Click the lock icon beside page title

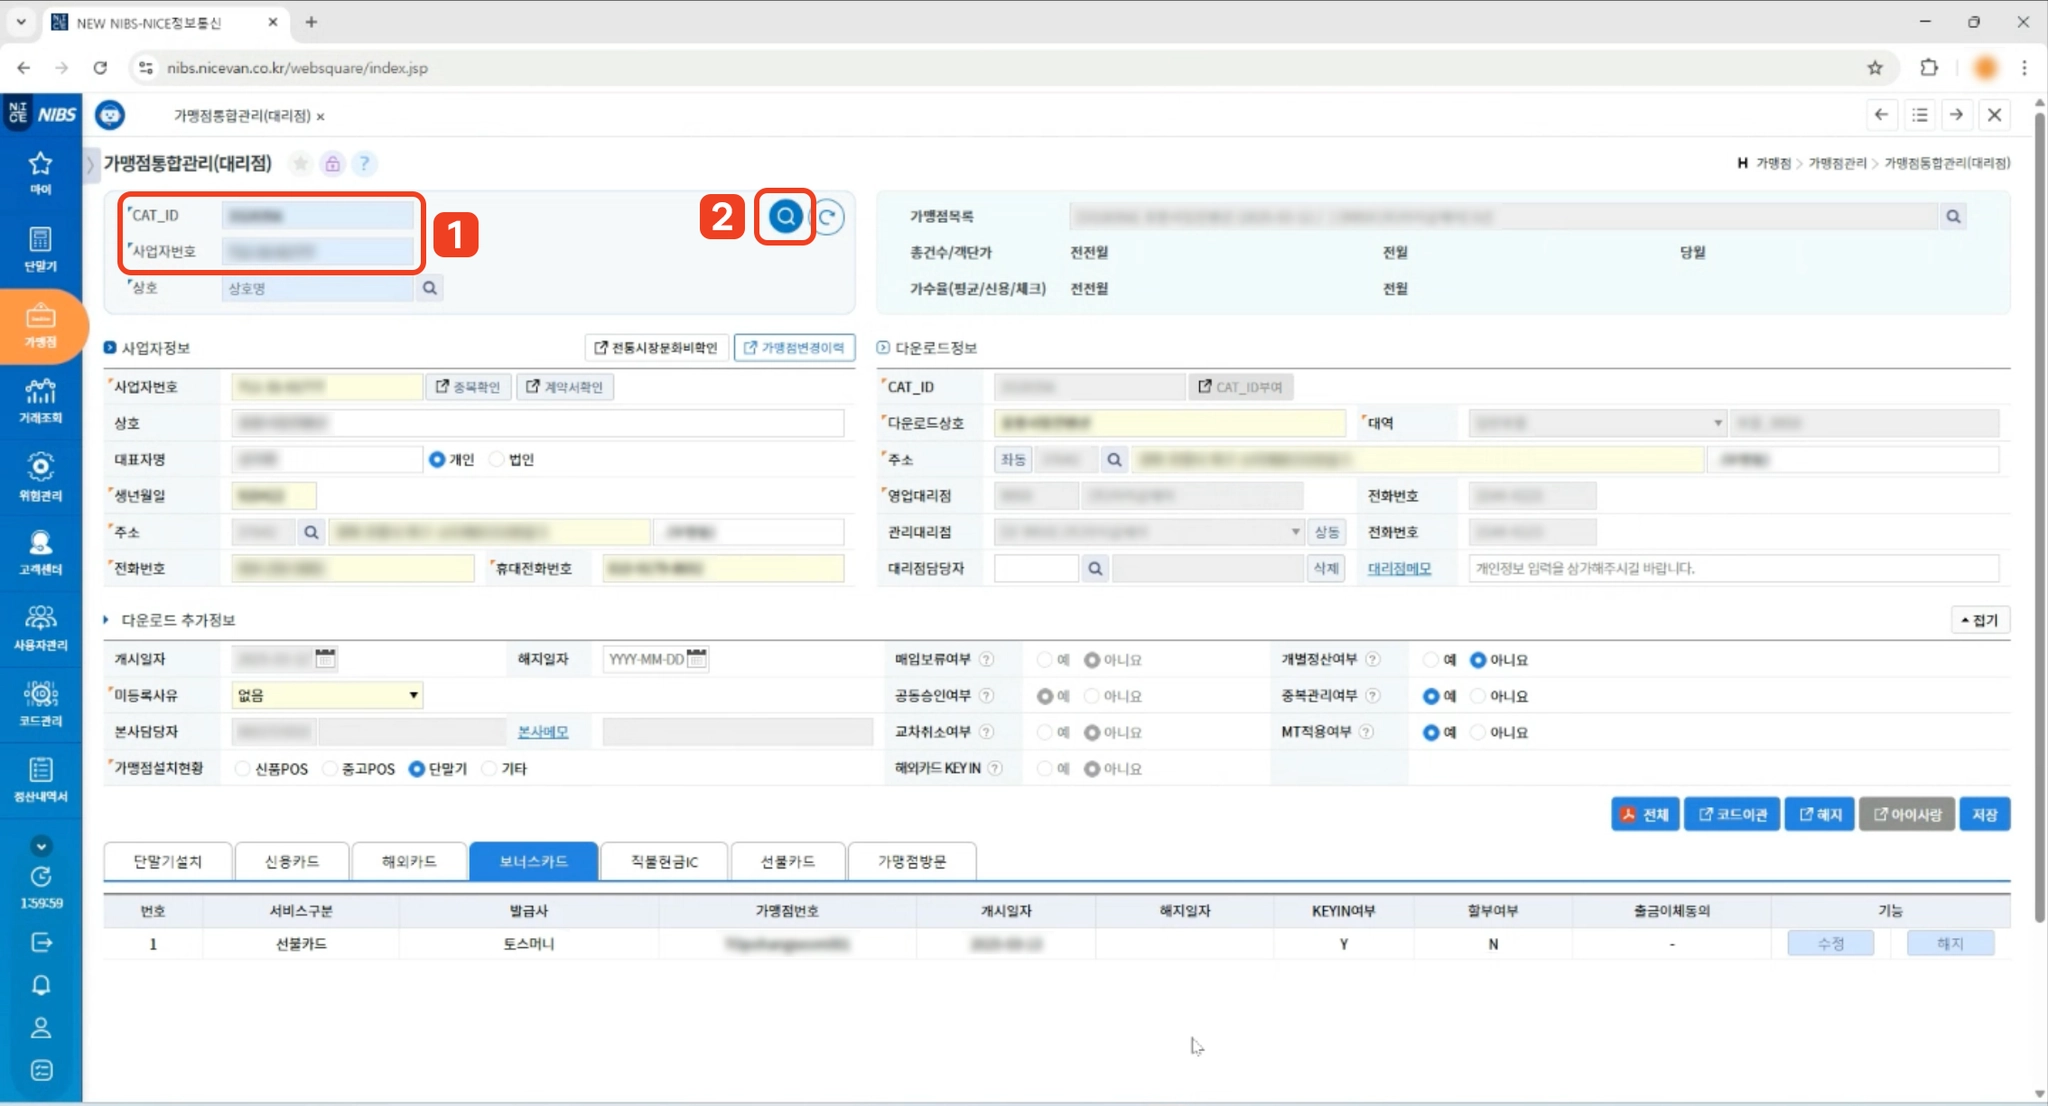[x=332, y=163]
